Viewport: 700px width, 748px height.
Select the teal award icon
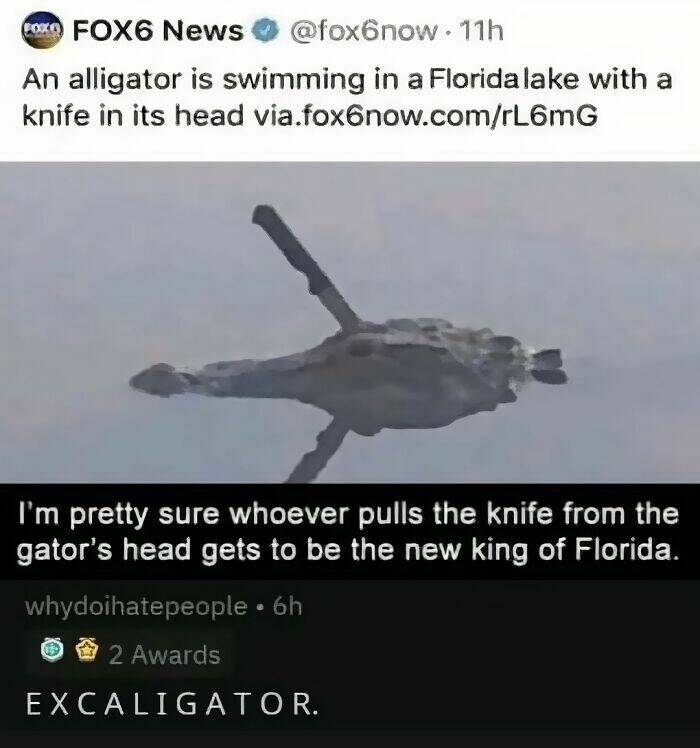coord(52,651)
